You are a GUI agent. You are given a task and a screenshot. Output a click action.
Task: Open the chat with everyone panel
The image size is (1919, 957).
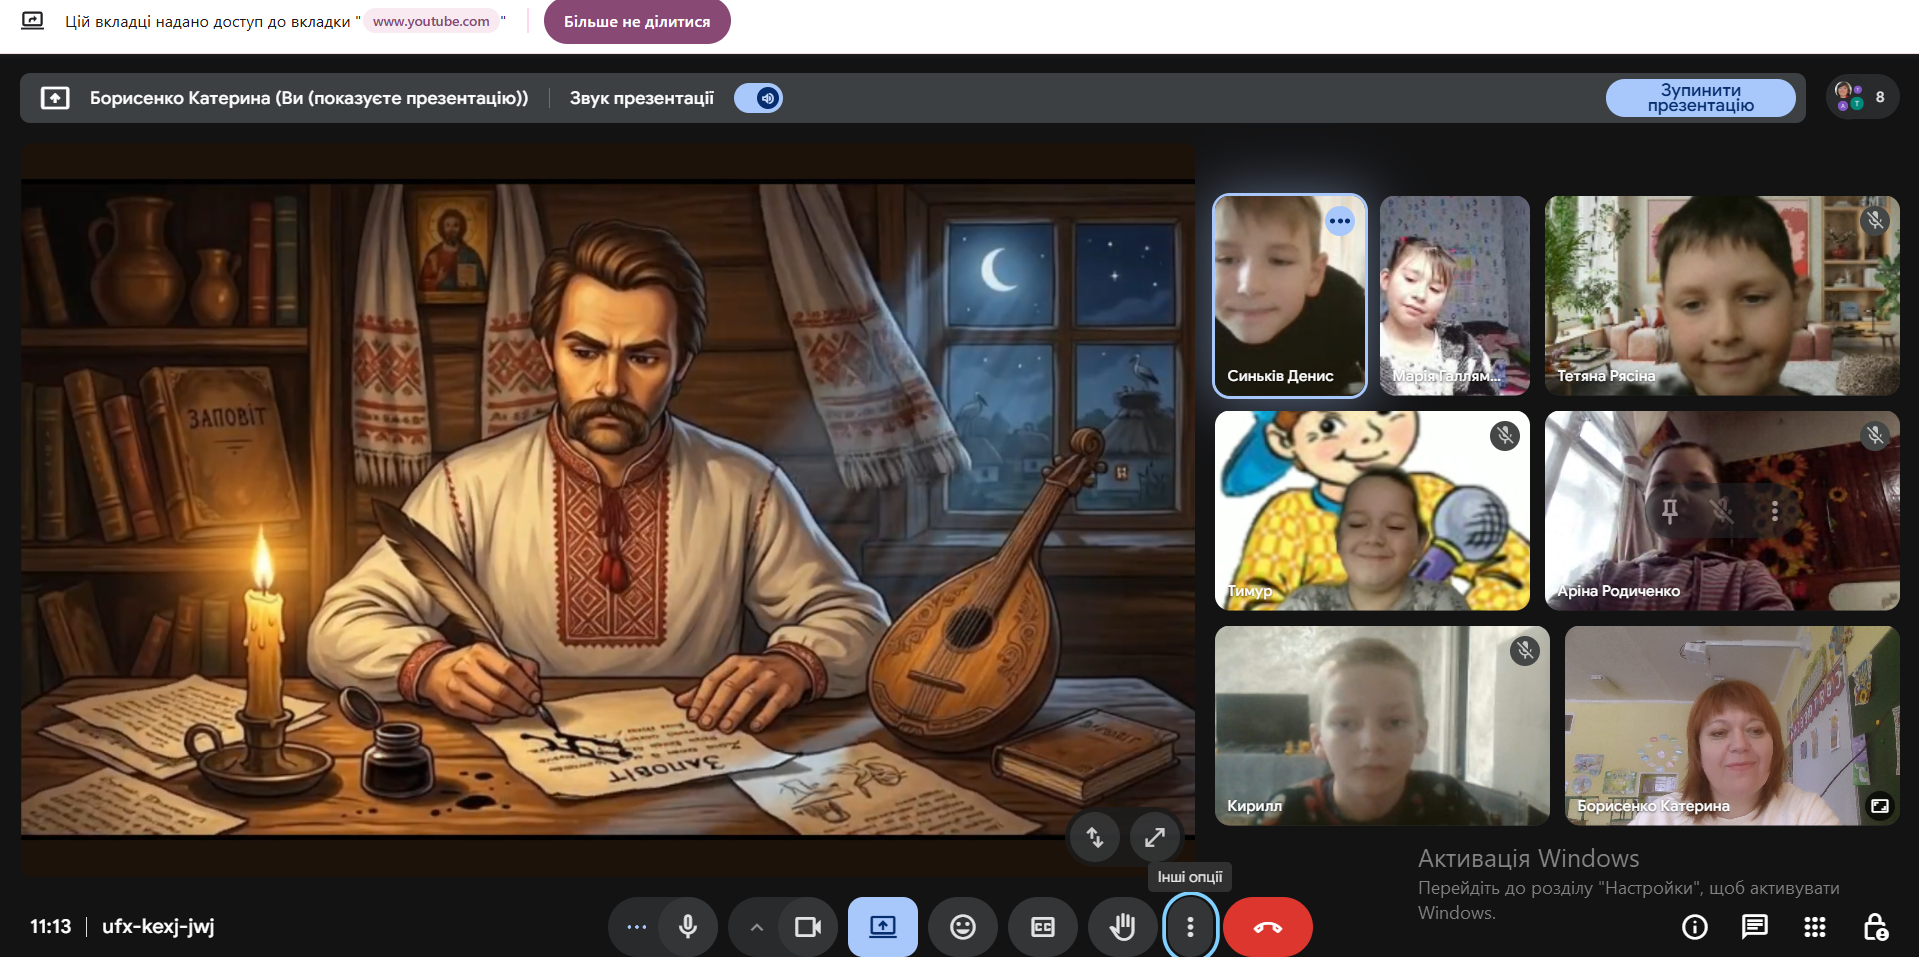tap(1754, 927)
